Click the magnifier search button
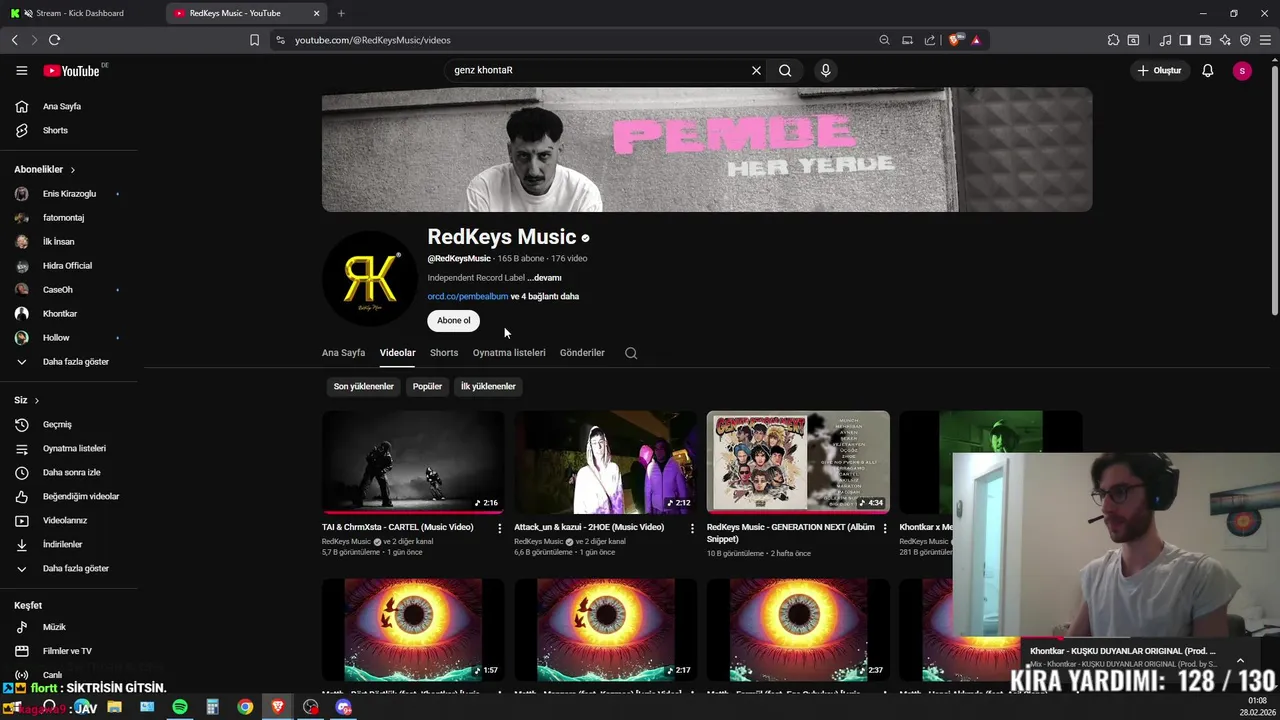 (785, 70)
